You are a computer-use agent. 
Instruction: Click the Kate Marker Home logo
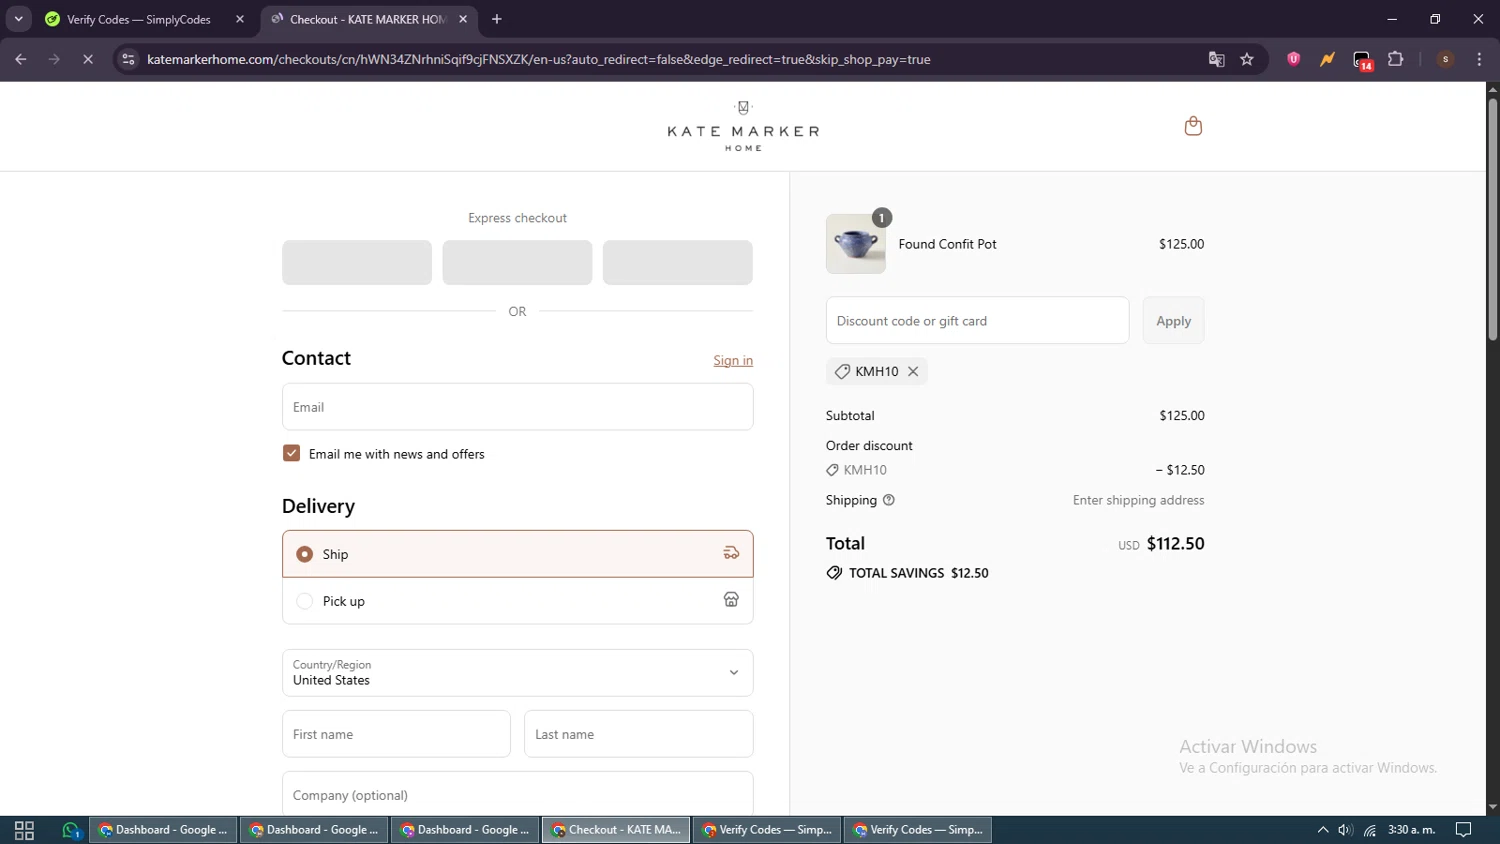click(743, 126)
